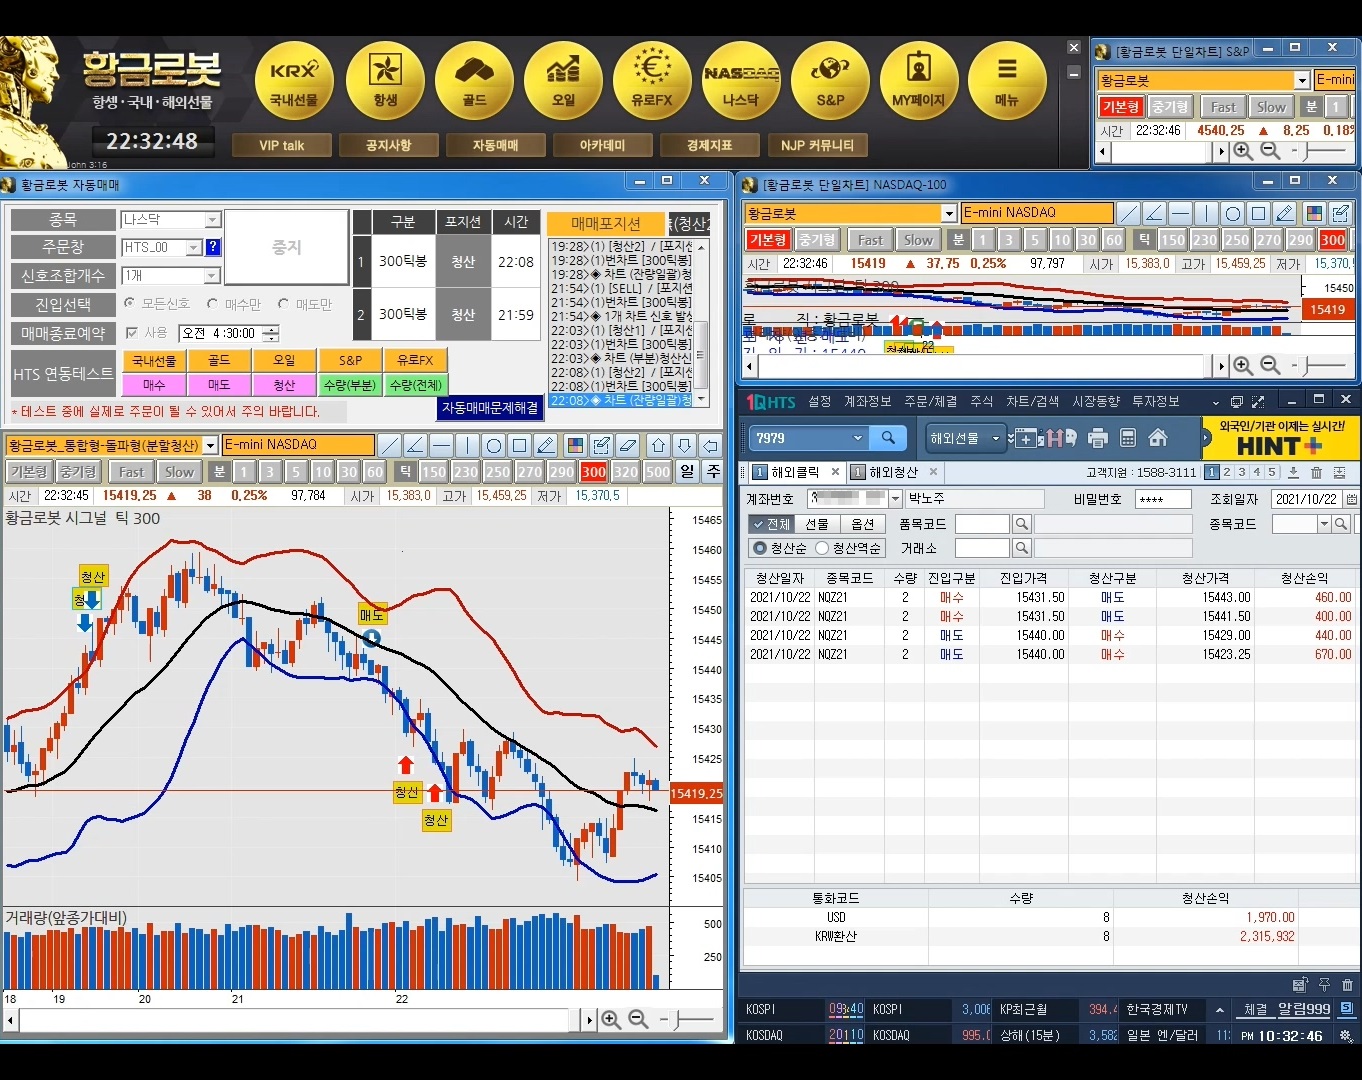
Task: Select the 매수만 radio button
Action: (x=213, y=303)
